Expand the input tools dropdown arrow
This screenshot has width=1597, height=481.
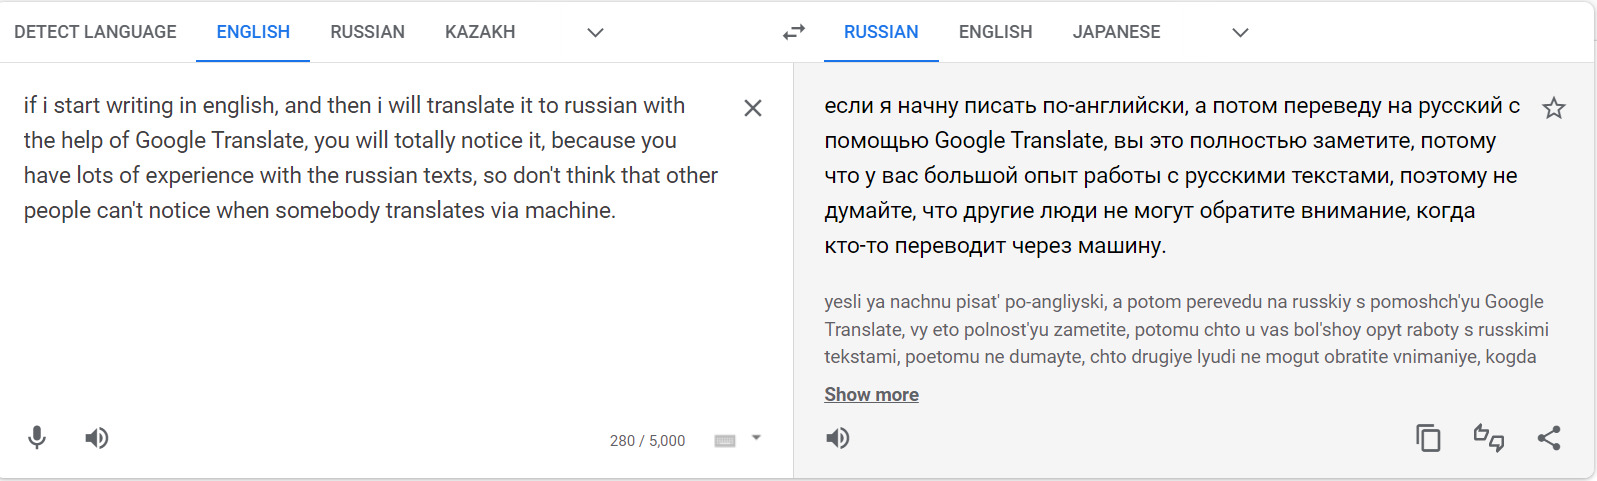pos(757,438)
